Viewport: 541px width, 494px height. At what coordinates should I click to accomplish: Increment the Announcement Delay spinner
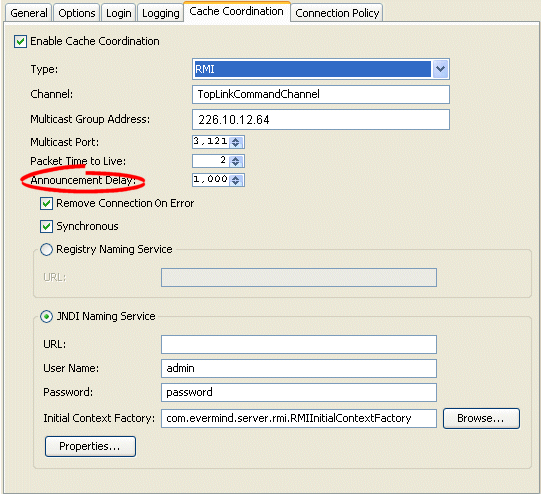236,178
